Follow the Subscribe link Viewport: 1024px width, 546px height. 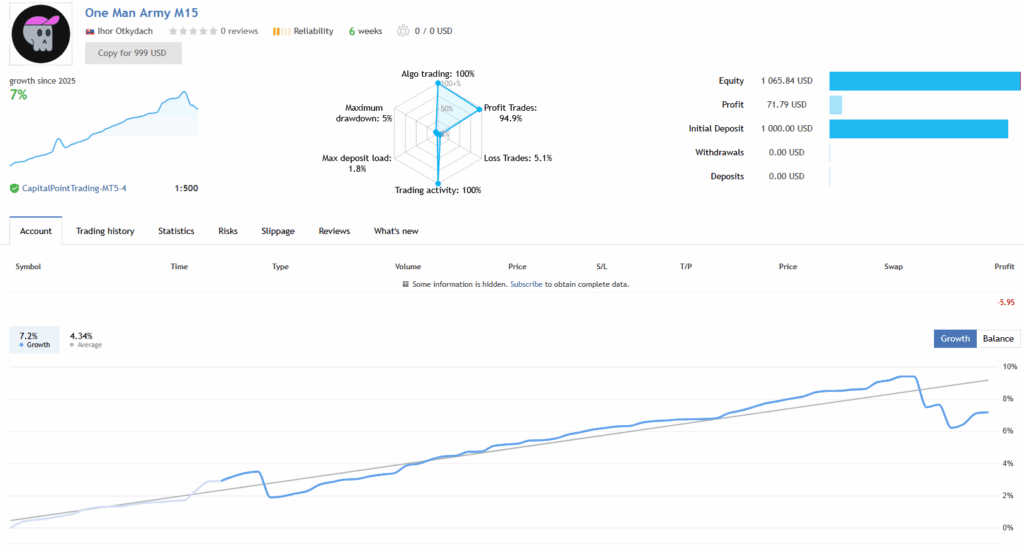point(527,284)
